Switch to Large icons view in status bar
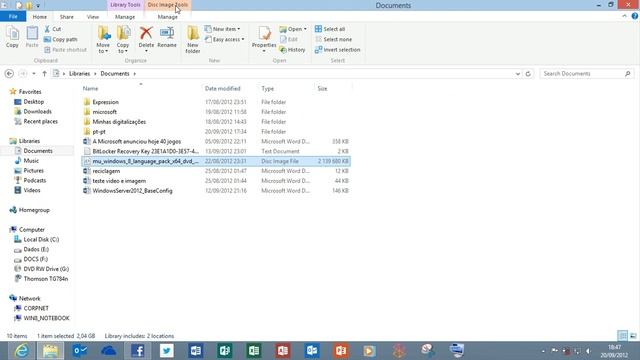The height and width of the screenshot is (360, 640). pyautogui.click(x=633, y=336)
